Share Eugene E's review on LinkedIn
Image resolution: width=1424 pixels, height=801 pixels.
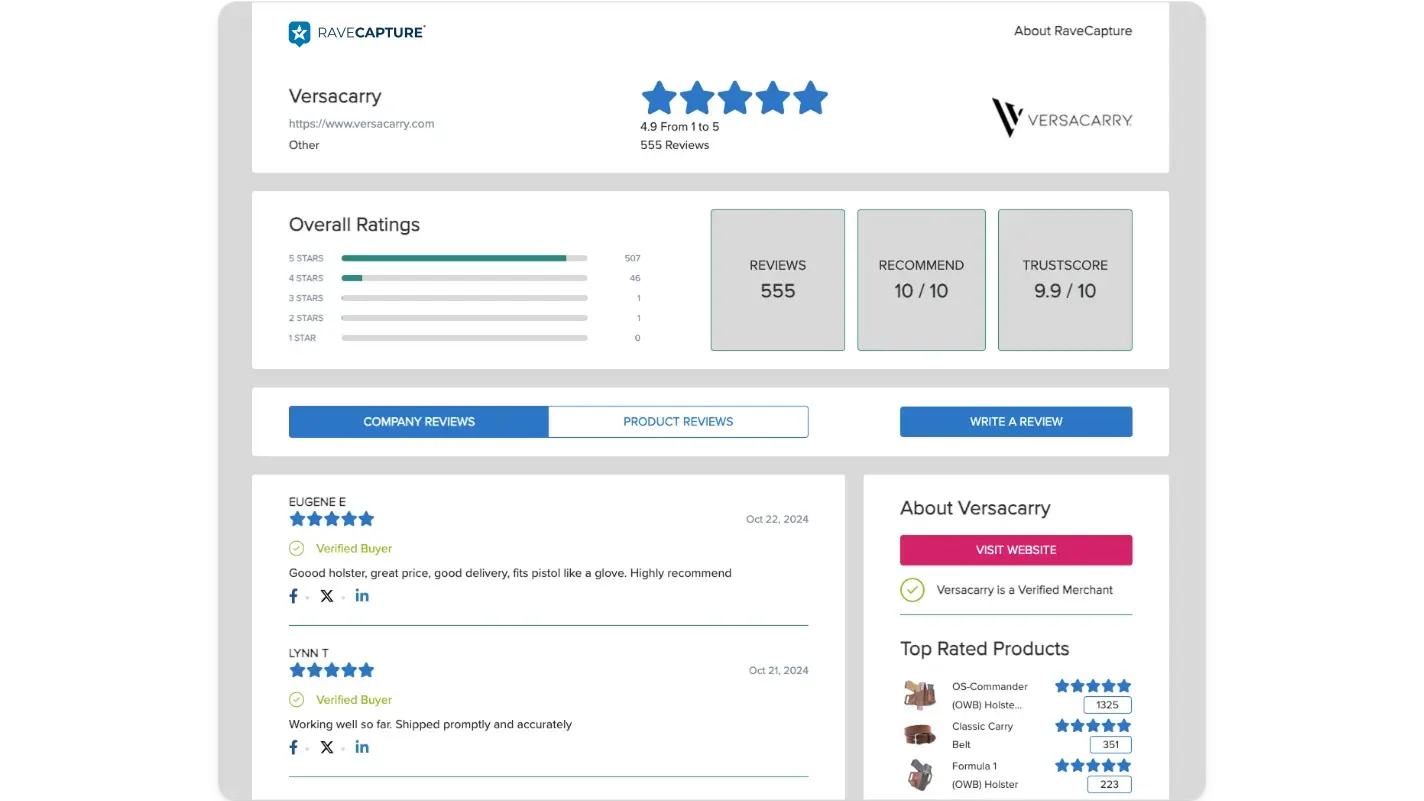[362, 596]
